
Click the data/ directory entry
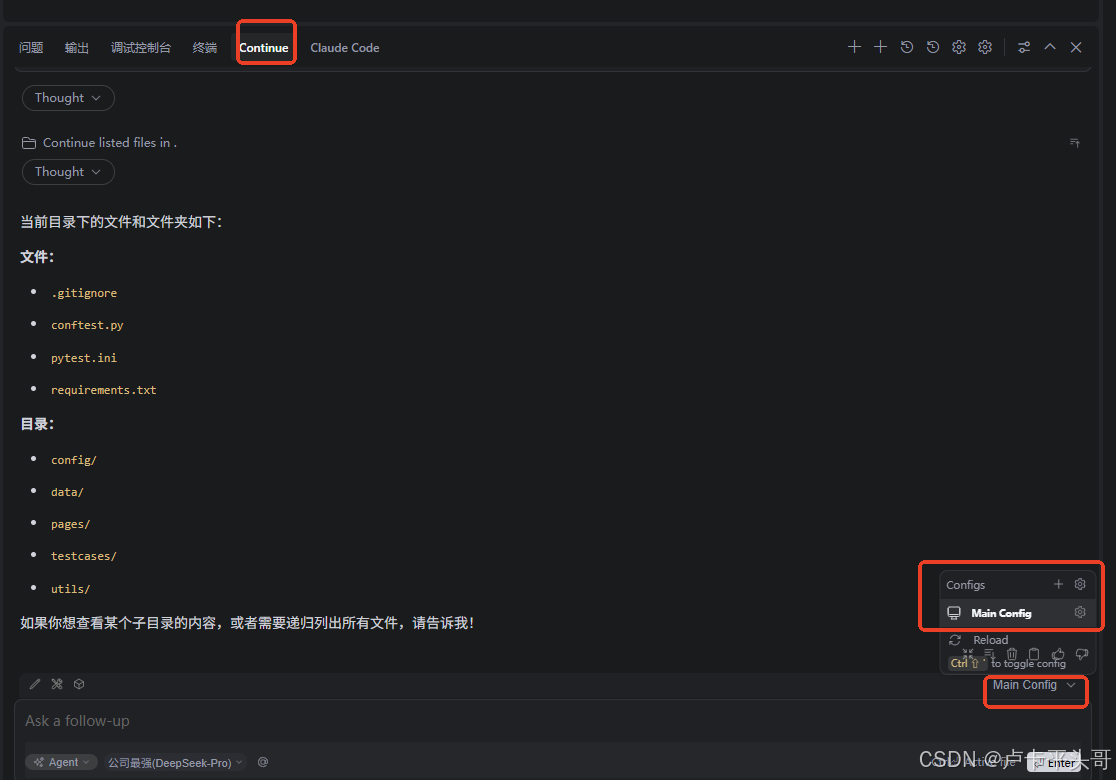[x=67, y=492]
